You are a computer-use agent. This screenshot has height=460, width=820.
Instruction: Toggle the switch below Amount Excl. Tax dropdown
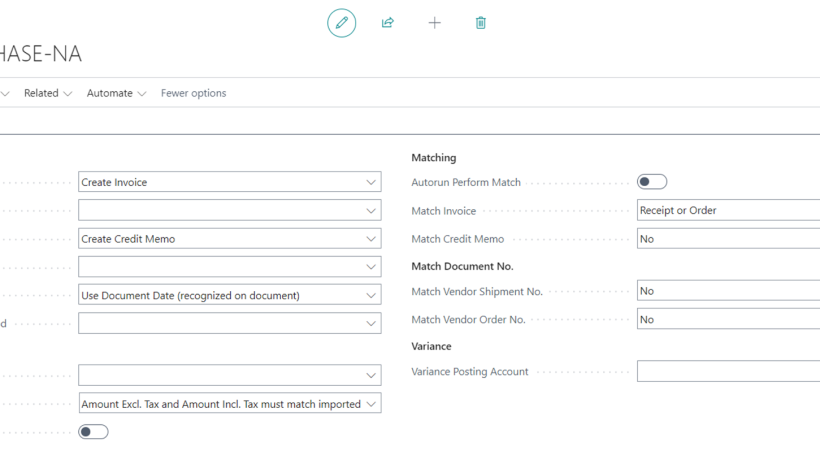(93, 432)
